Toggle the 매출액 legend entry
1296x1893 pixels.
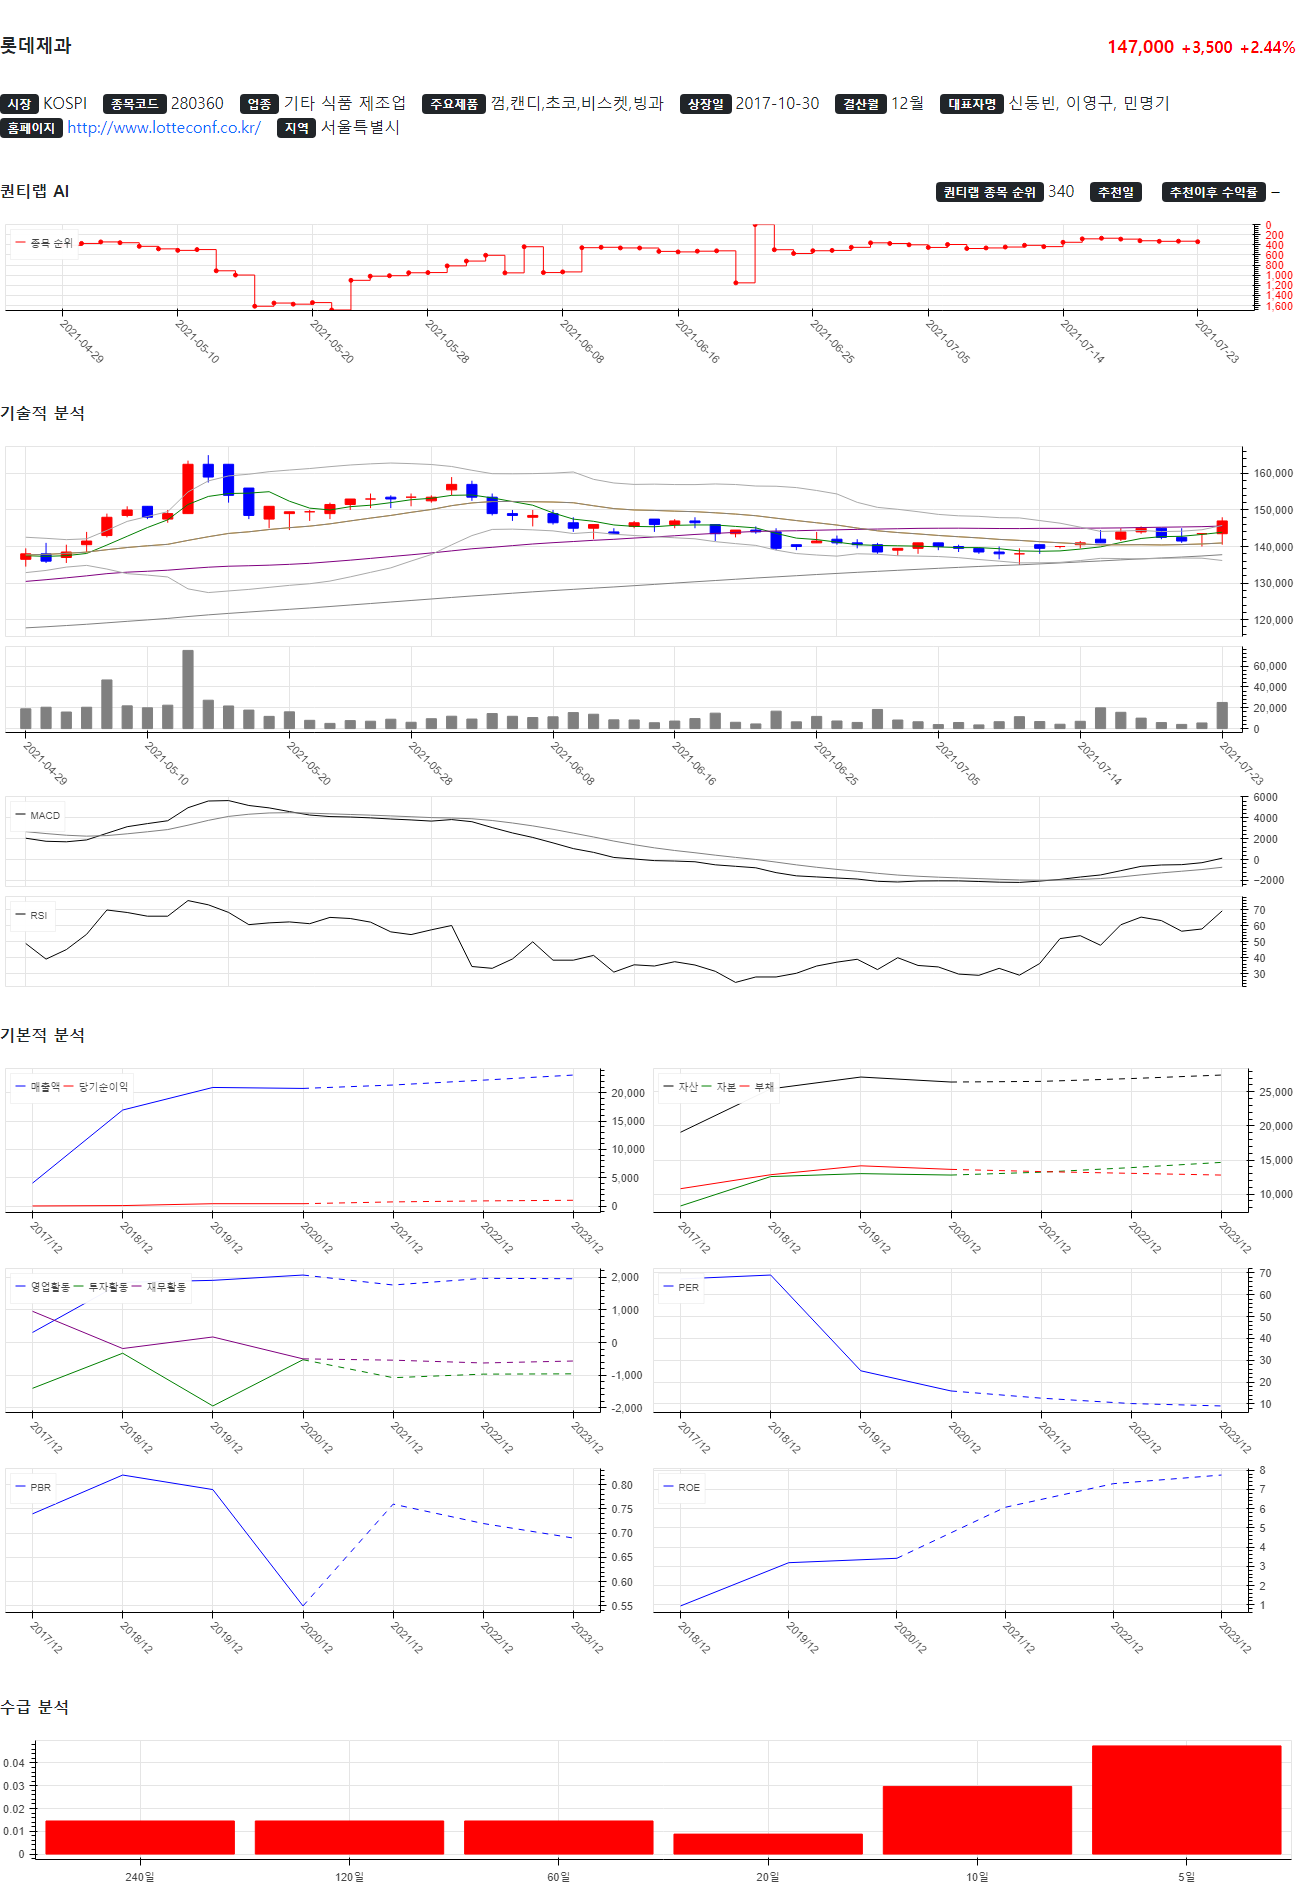point(38,1087)
